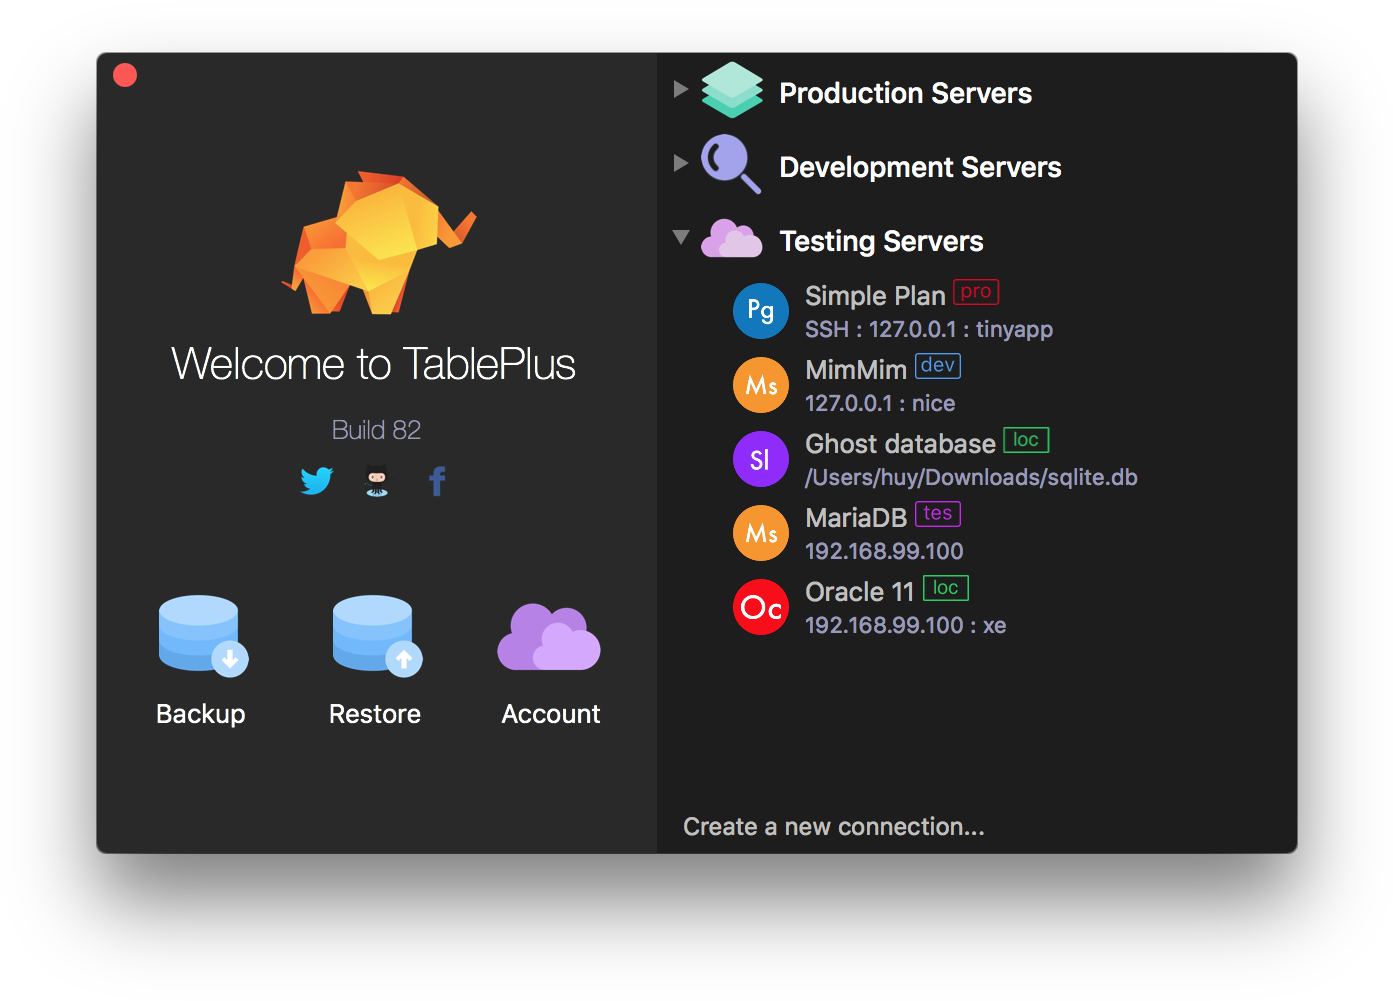Viewport: 1393px width, 1001px height.
Task: Open the Facebook icon
Action: [x=437, y=481]
